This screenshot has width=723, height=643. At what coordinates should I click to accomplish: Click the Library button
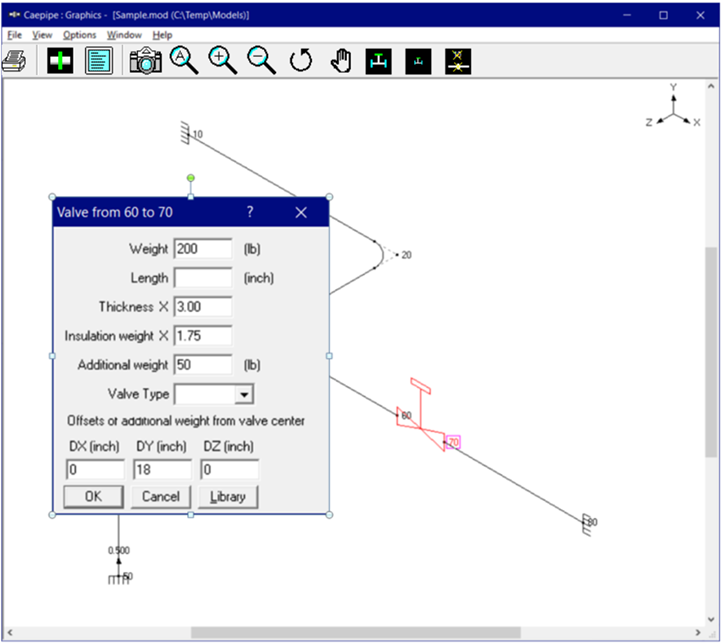tap(228, 496)
